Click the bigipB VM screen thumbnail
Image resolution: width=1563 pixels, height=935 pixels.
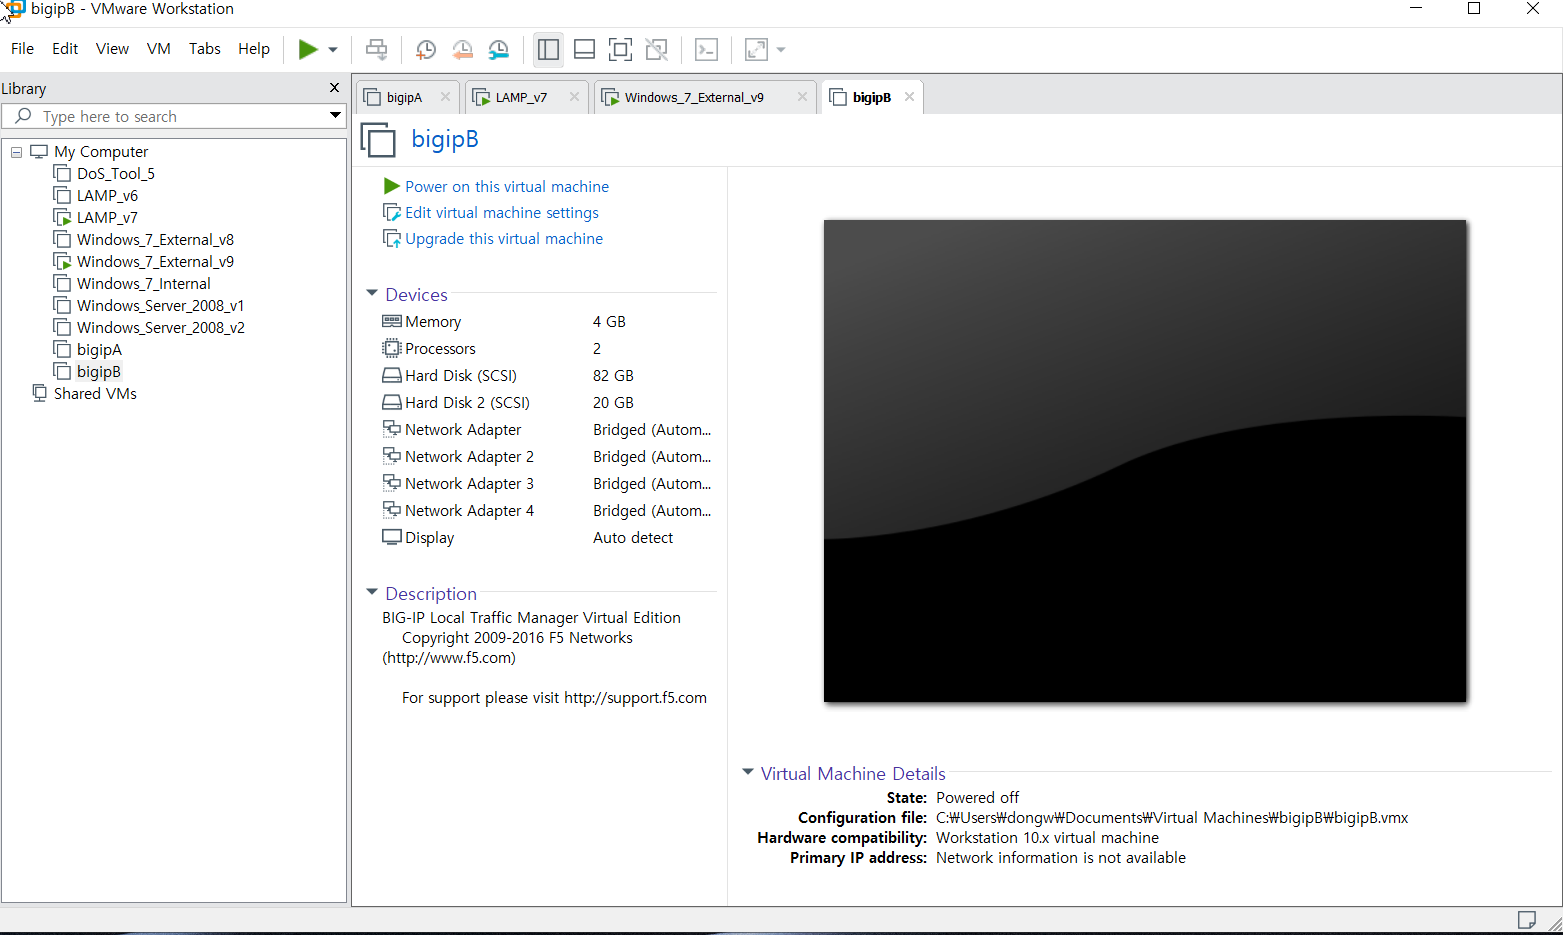(x=1145, y=461)
